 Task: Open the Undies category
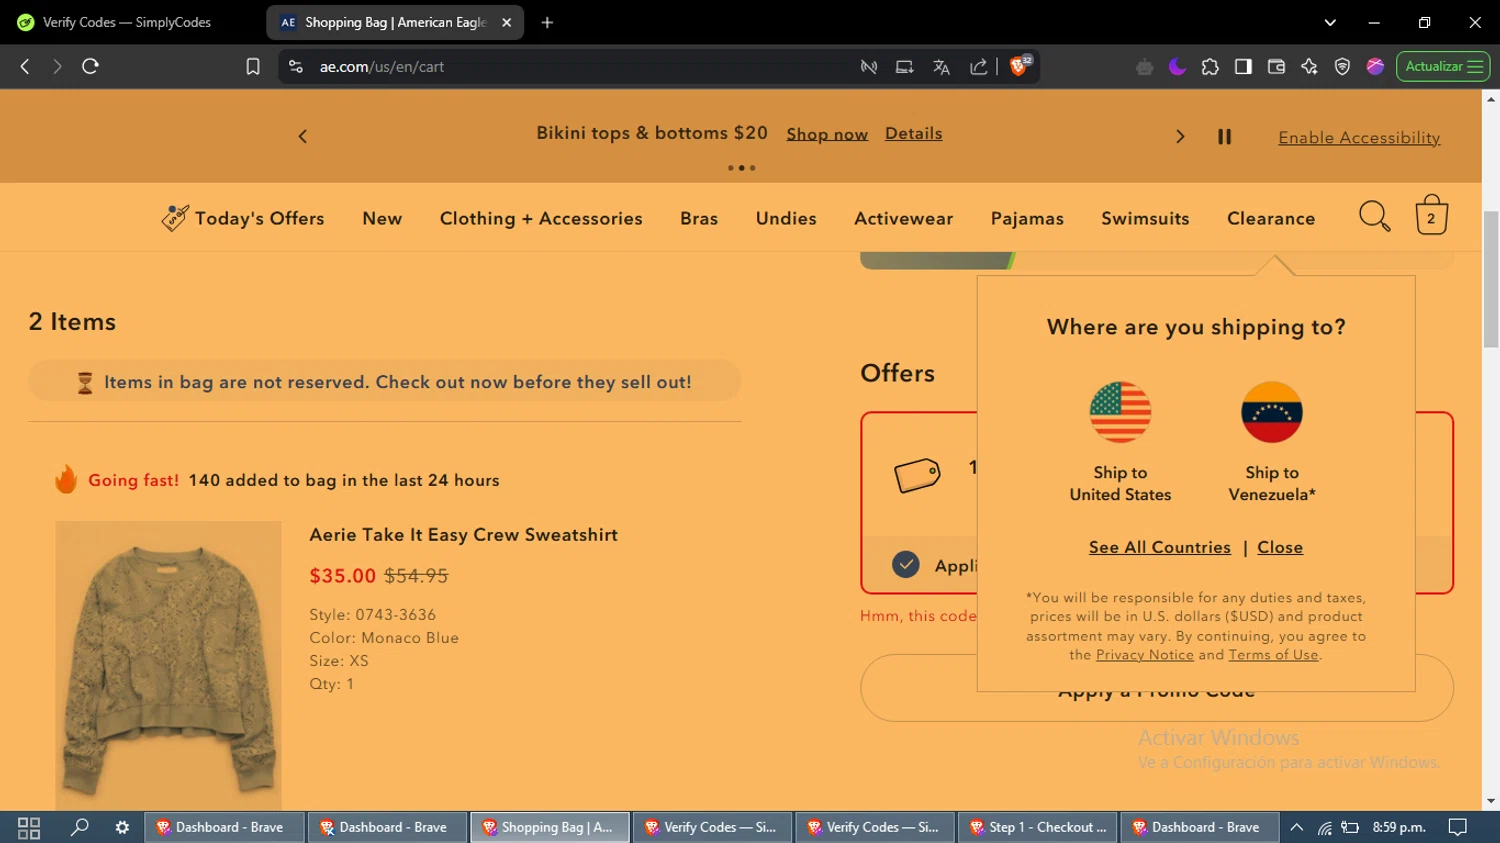786,218
